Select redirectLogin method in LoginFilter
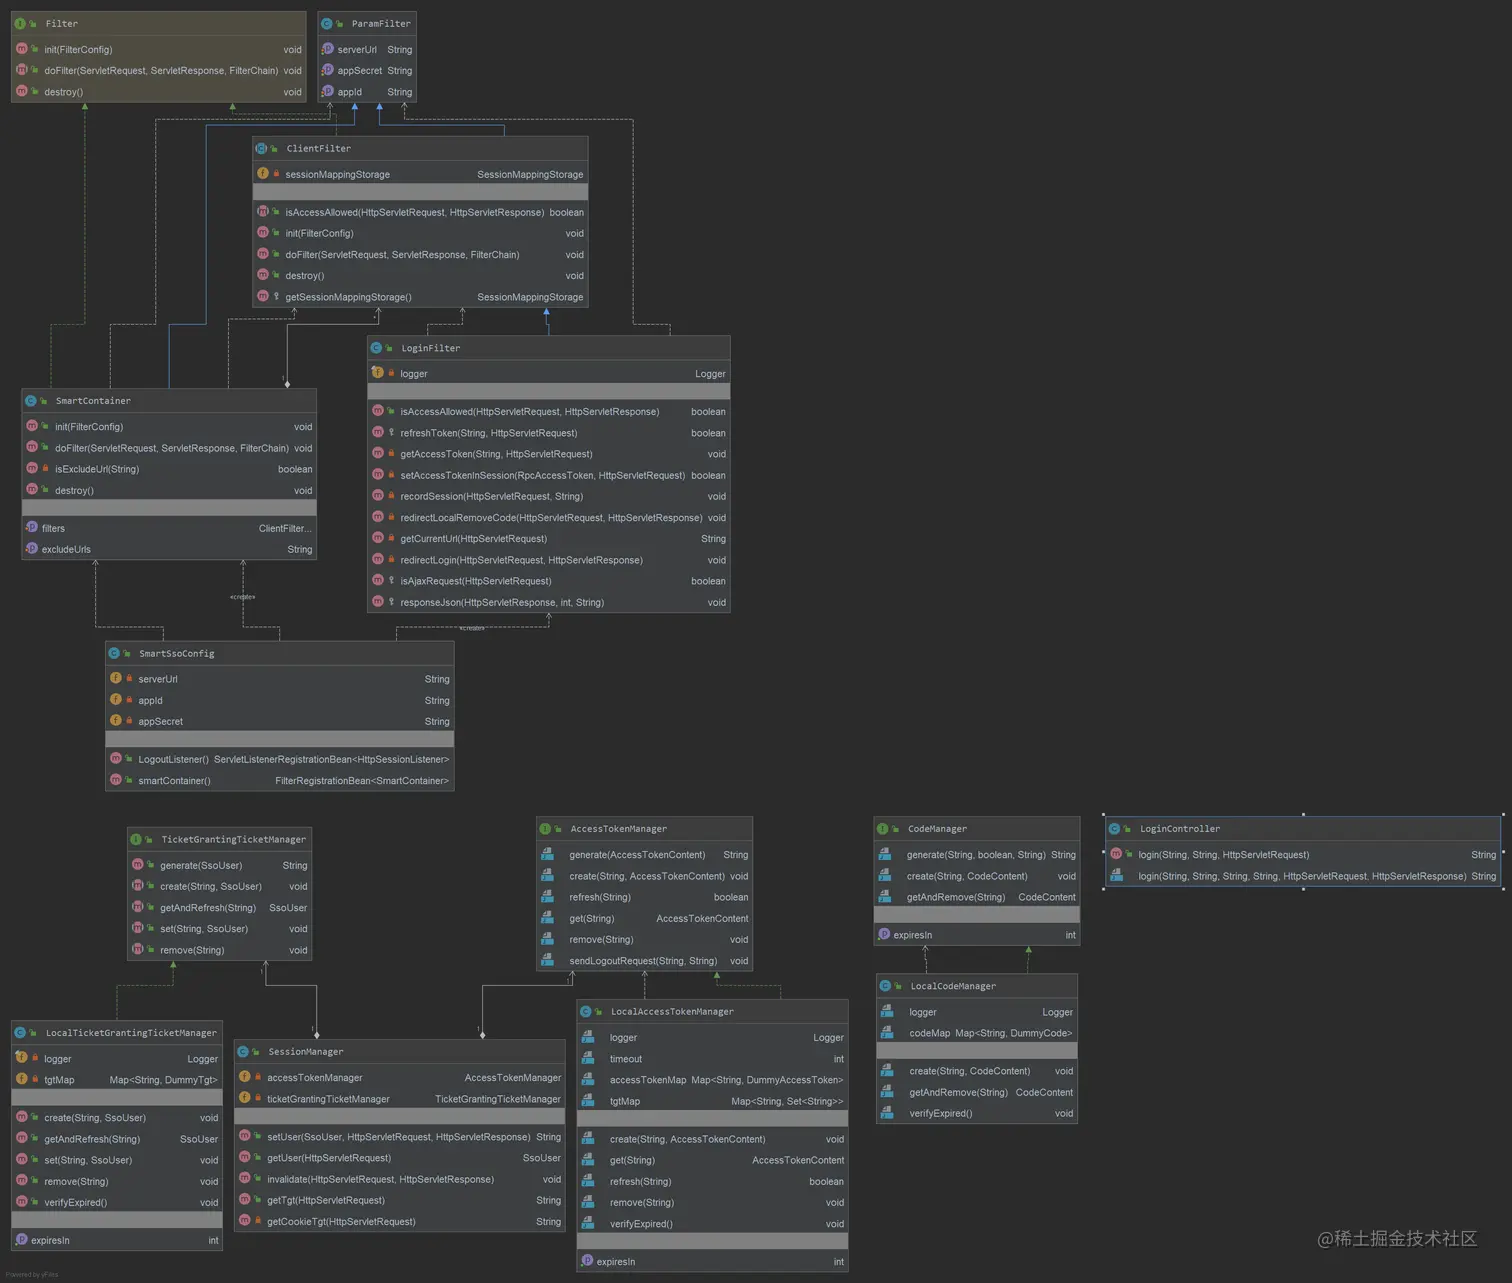This screenshot has width=1512, height=1283. click(549, 560)
